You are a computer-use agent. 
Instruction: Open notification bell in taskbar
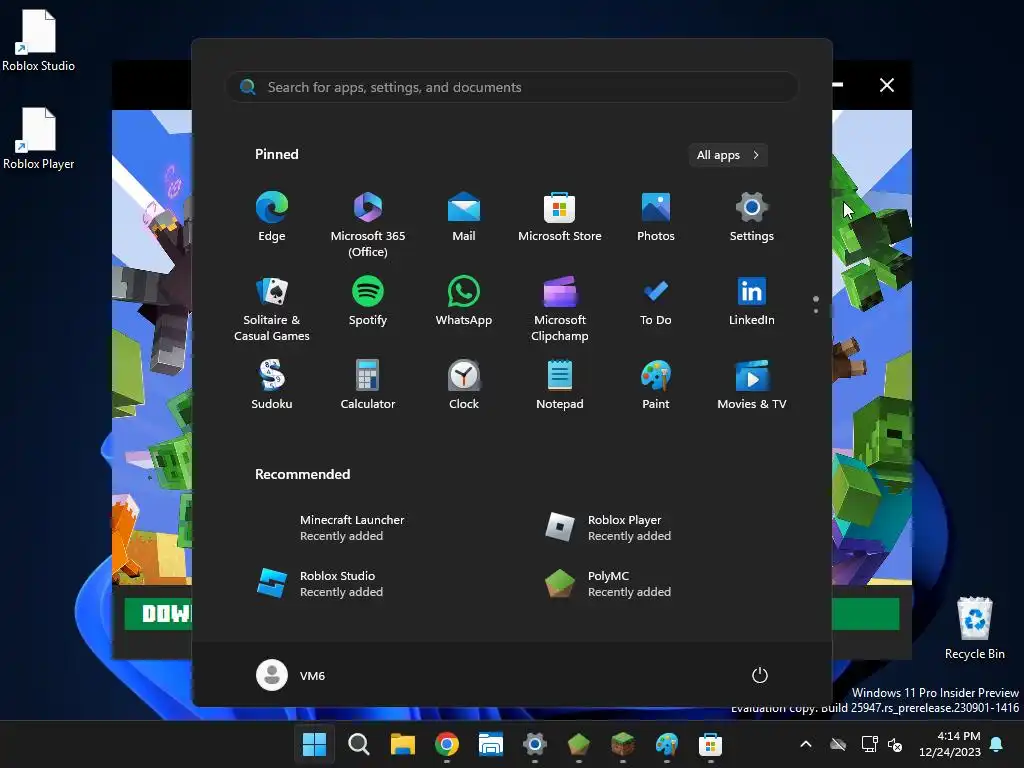coord(997,744)
